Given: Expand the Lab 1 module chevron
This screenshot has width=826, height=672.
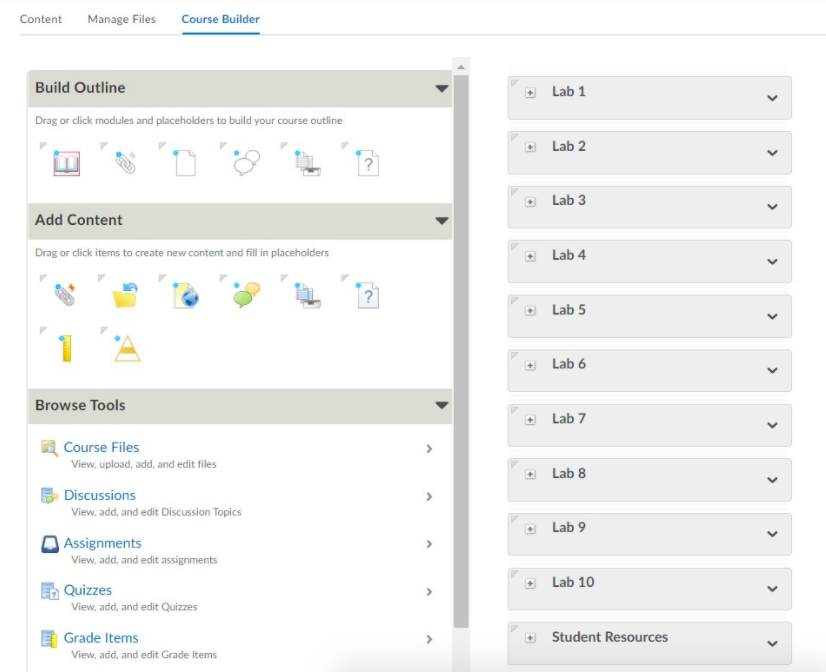Looking at the screenshot, I should pyautogui.click(x=771, y=98).
